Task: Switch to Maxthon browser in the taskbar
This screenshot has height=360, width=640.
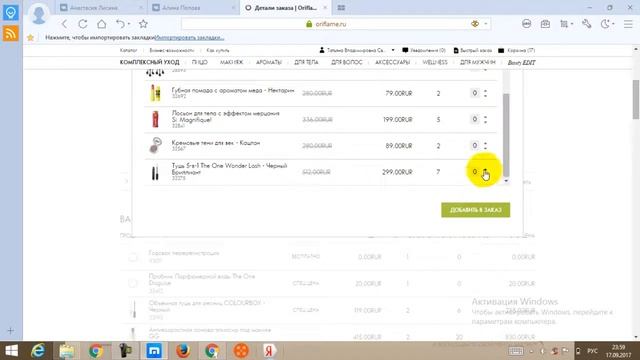Action: (154, 351)
